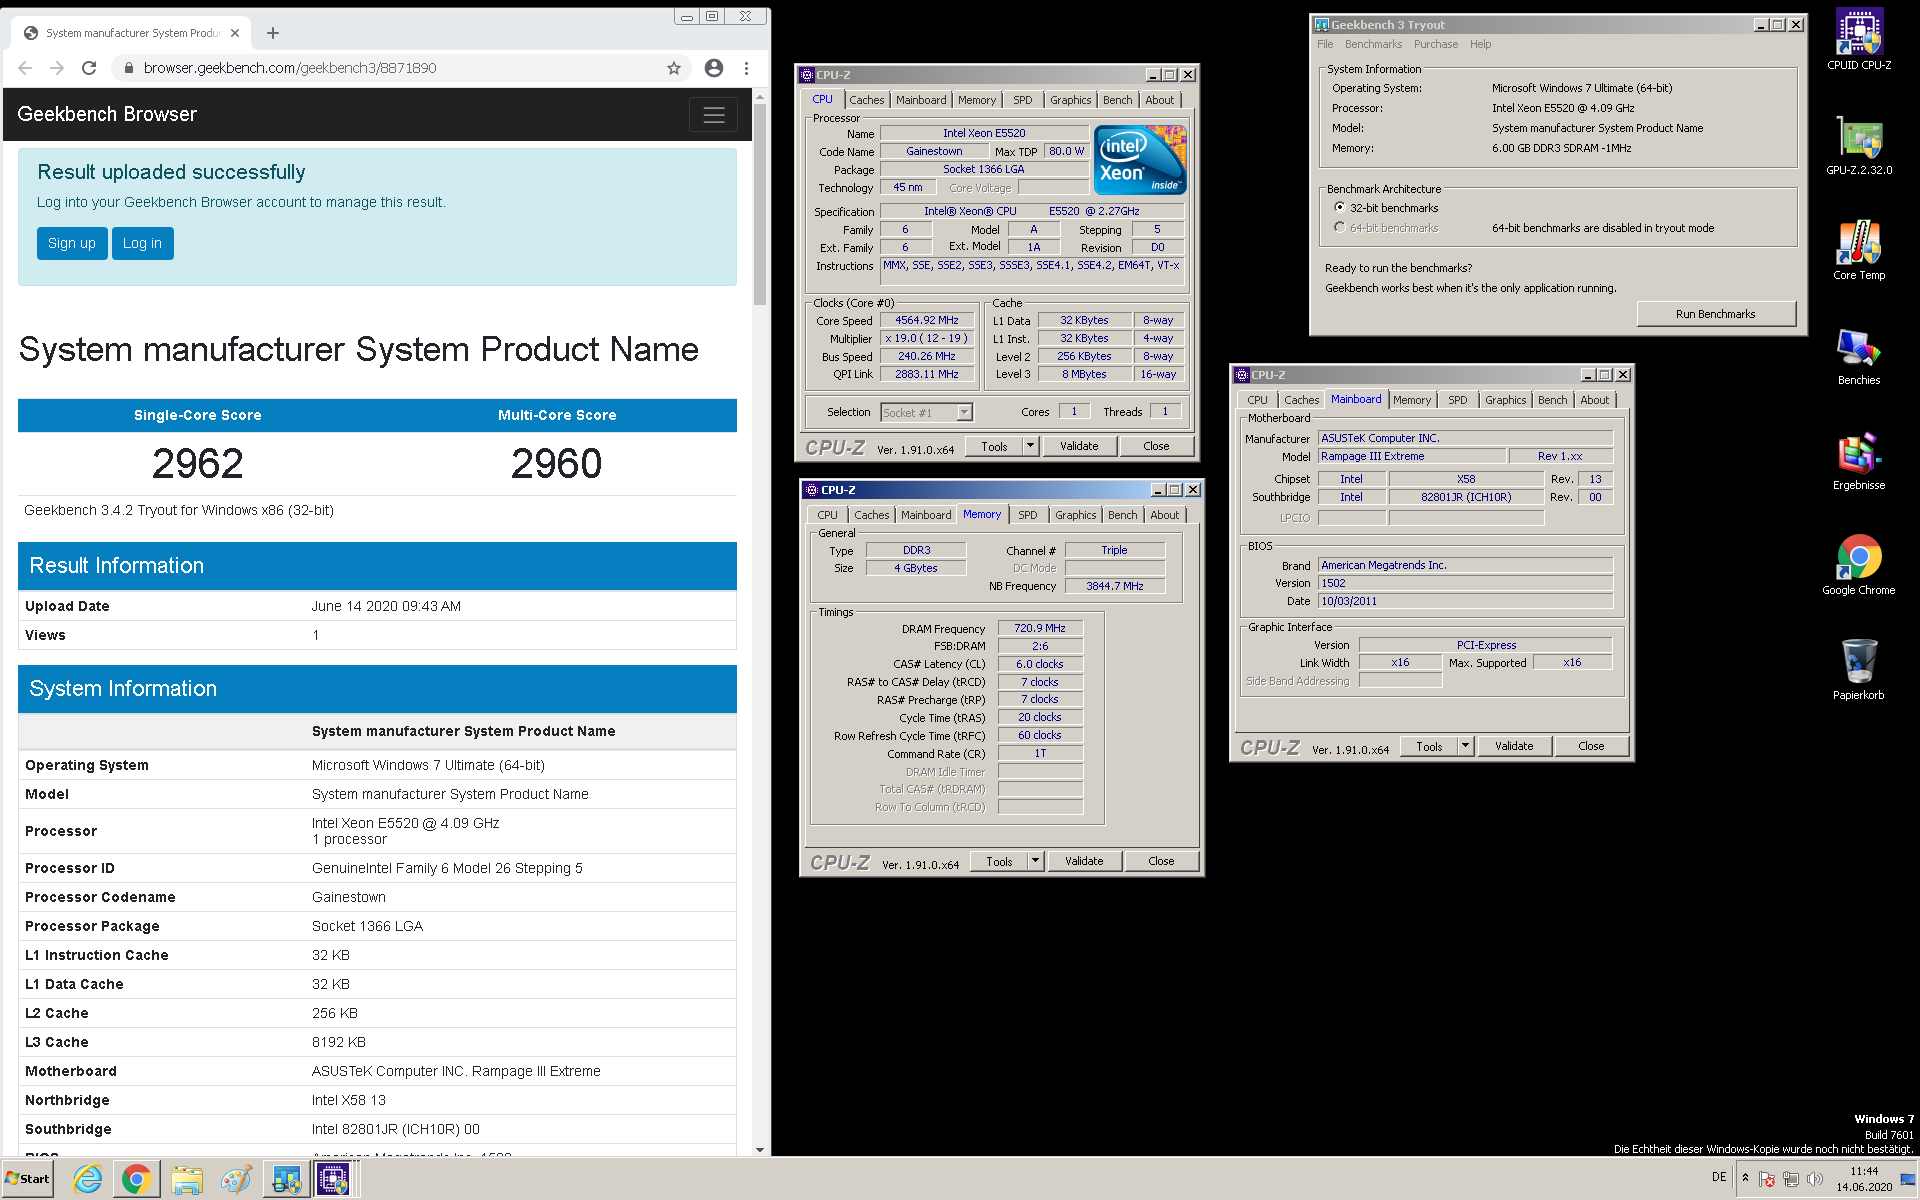Click the browser vertical scrollbar thumb
The width and height of the screenshot is (1920, 1200).
[760, 203]
